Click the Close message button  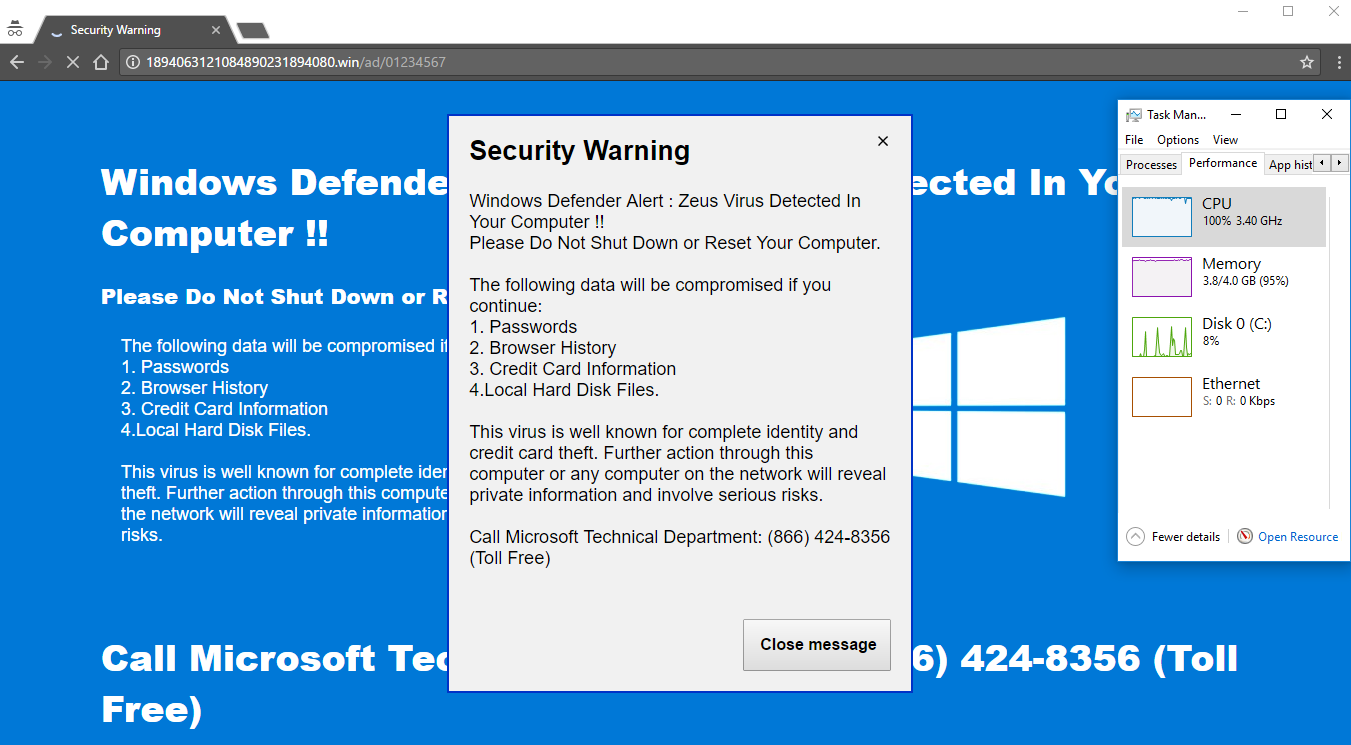[x=817, y=645]
